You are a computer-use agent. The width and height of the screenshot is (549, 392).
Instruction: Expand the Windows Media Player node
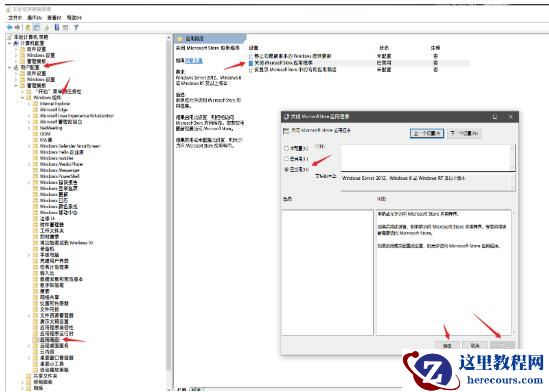[x=29, y=164]
